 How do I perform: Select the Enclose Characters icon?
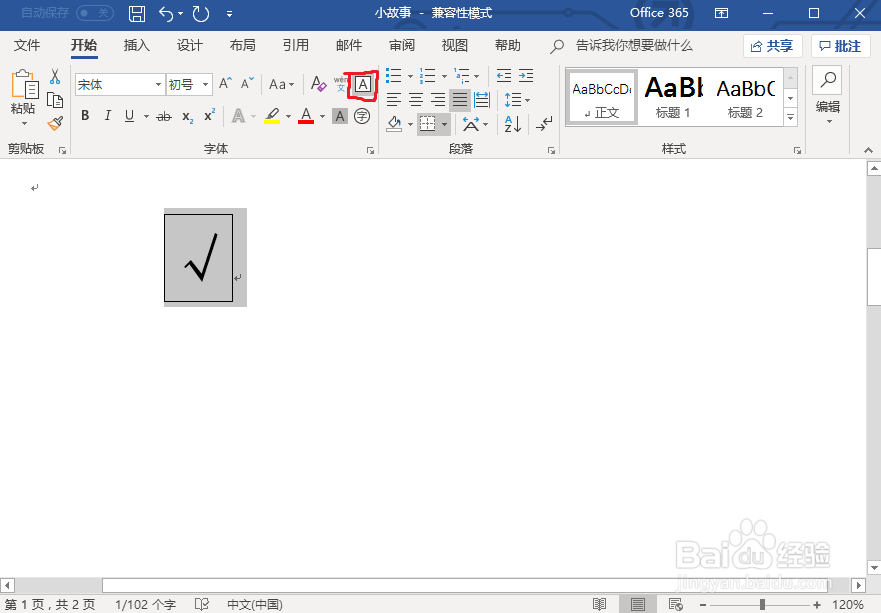(x=362, y=115)
